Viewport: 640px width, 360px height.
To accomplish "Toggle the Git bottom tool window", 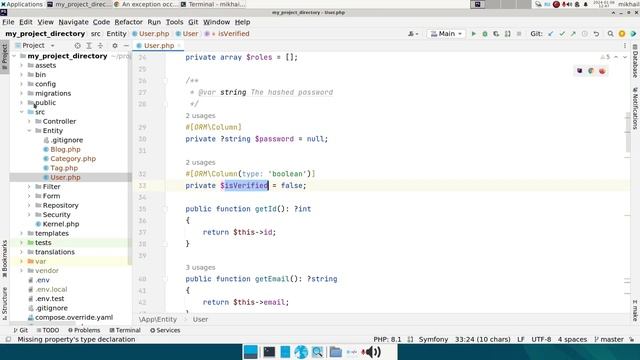I will point(20,330).
